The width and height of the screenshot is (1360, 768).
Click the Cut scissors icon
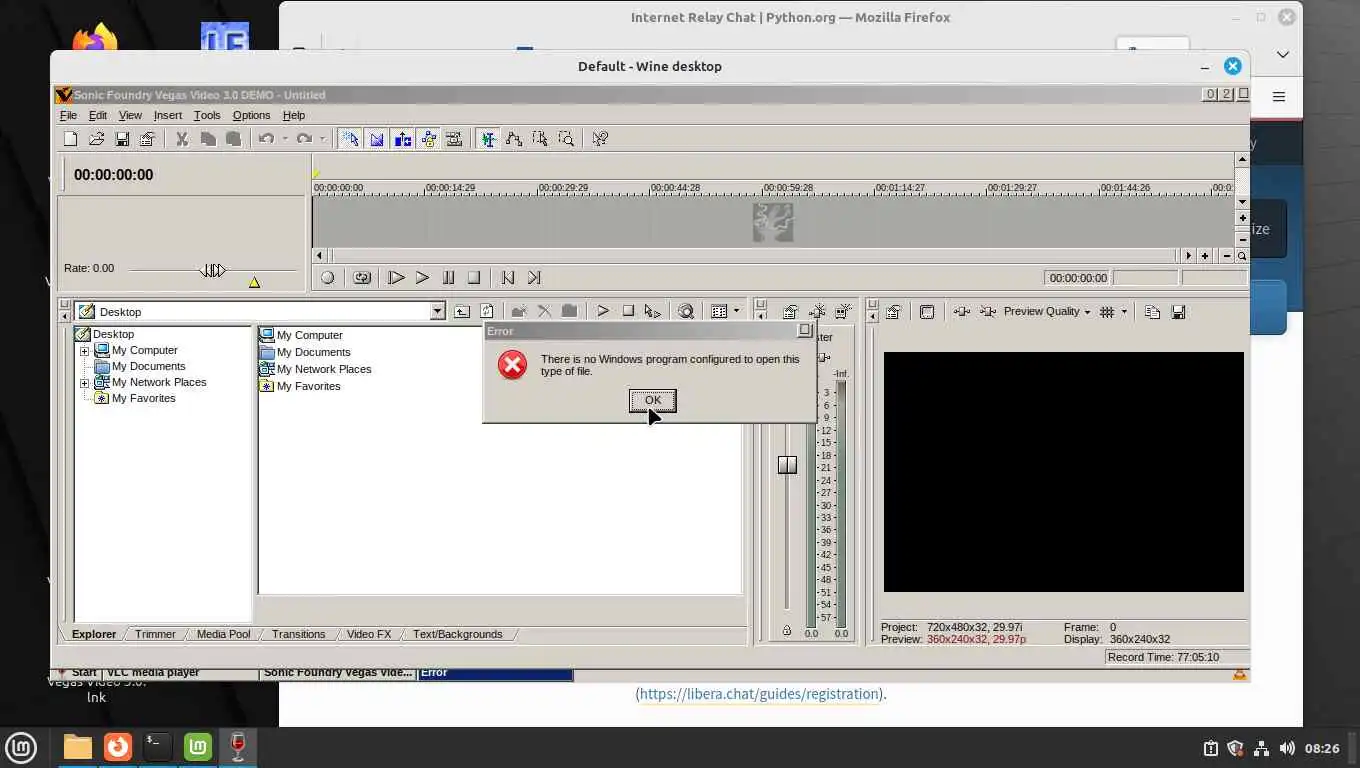pos(182,139)
